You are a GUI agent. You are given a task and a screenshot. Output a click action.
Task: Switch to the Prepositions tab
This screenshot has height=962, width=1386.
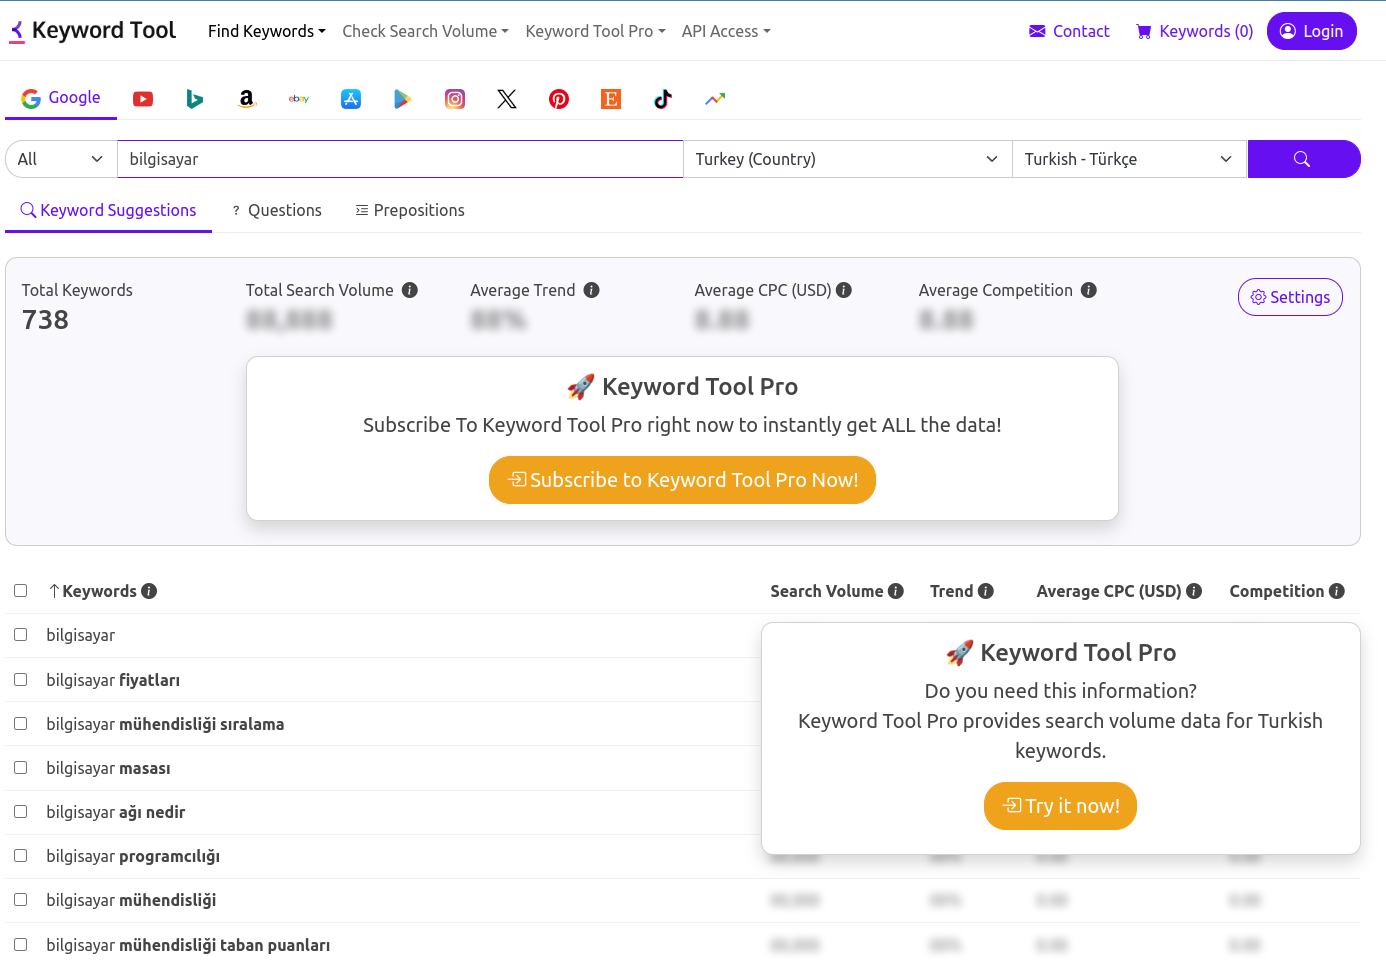point(410,210)
